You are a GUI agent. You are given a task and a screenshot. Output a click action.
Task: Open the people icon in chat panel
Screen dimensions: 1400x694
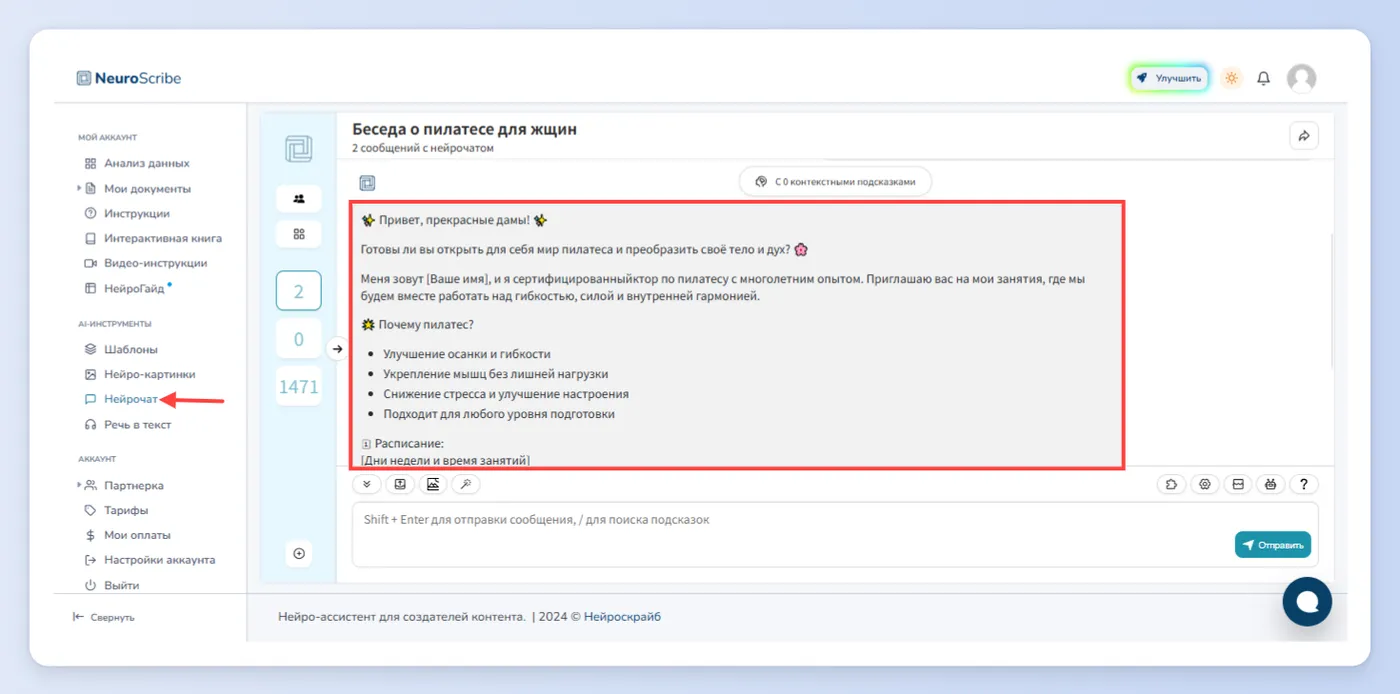click(299, 198)
